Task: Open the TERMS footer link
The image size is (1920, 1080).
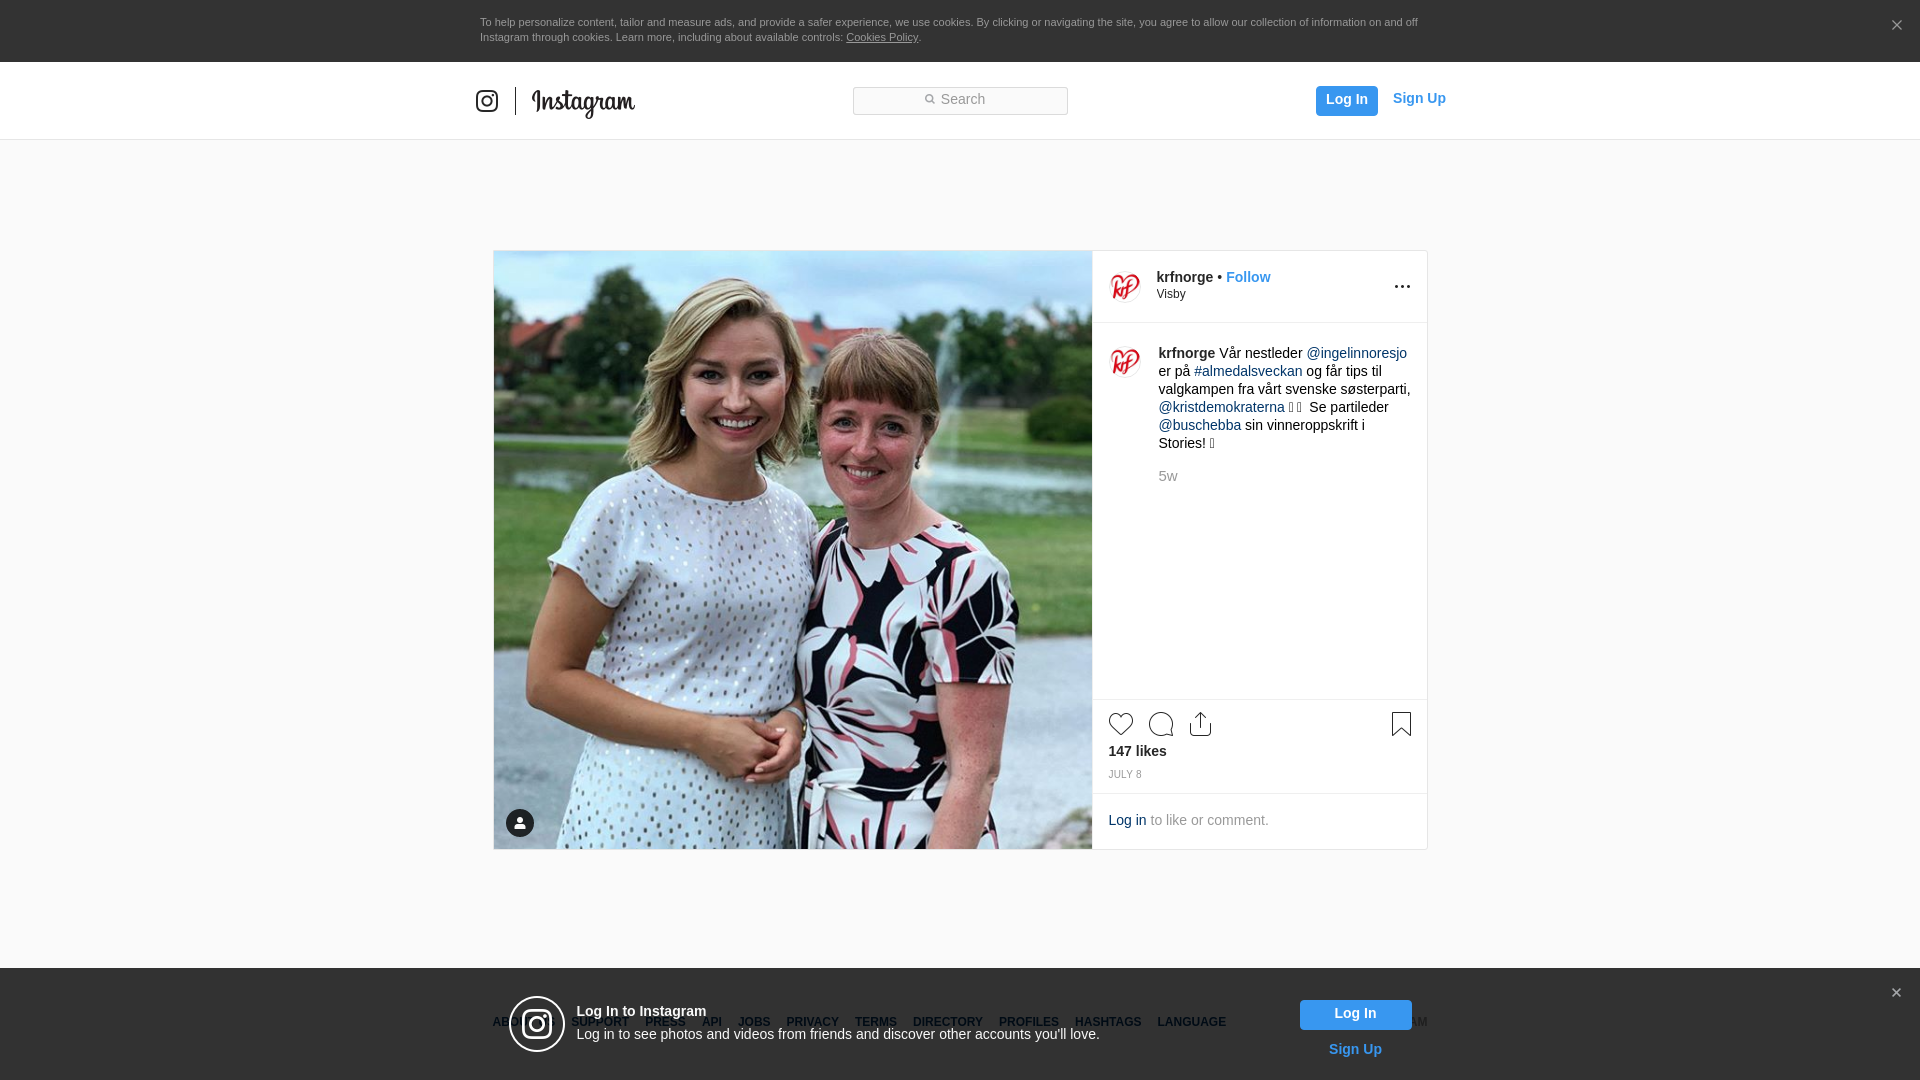Action: tap(875, 1022)
